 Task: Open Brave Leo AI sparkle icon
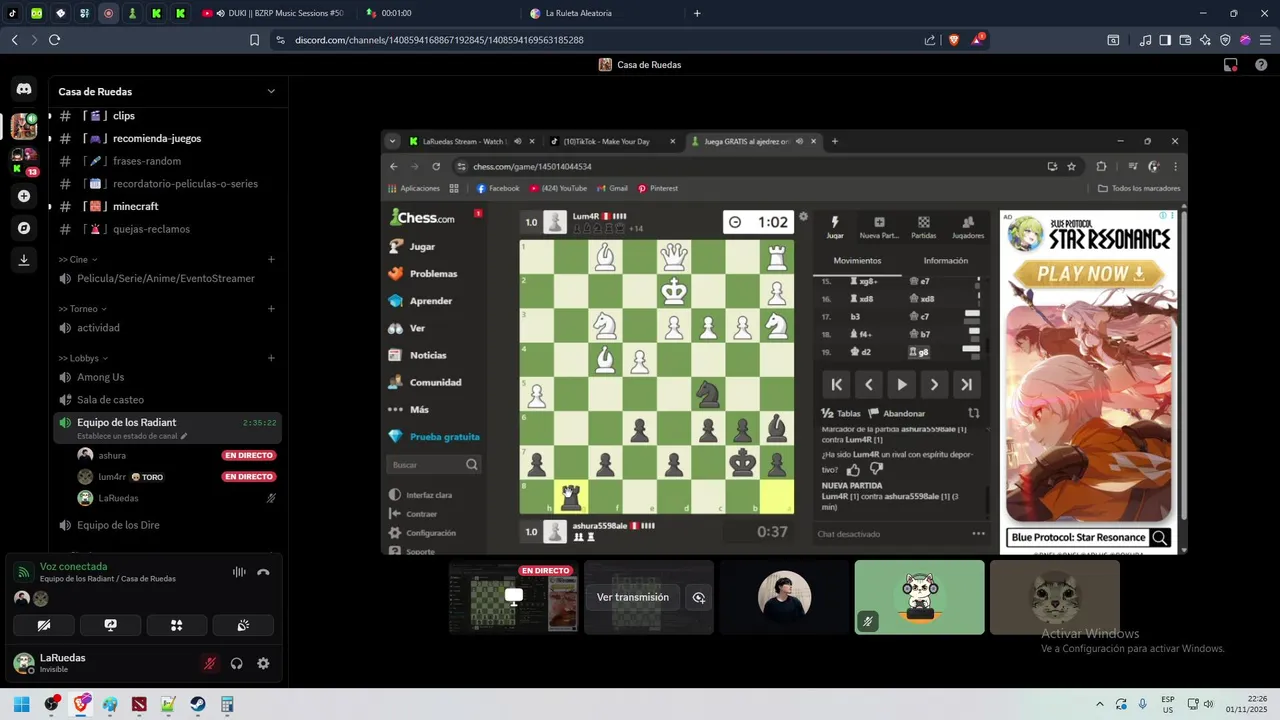tap(1205, 40)
